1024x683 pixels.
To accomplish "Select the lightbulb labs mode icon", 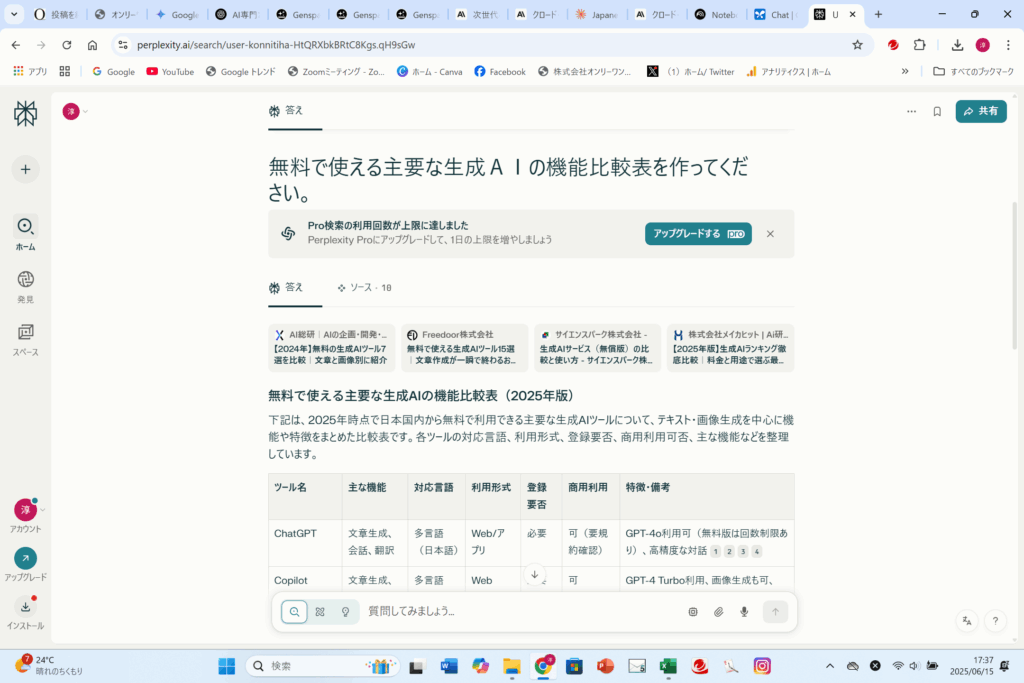I will pos(345,612).
